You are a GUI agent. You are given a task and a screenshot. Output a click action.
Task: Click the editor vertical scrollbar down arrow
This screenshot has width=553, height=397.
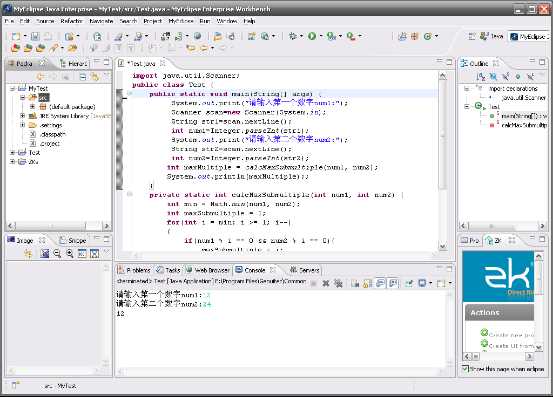point(443,246)
